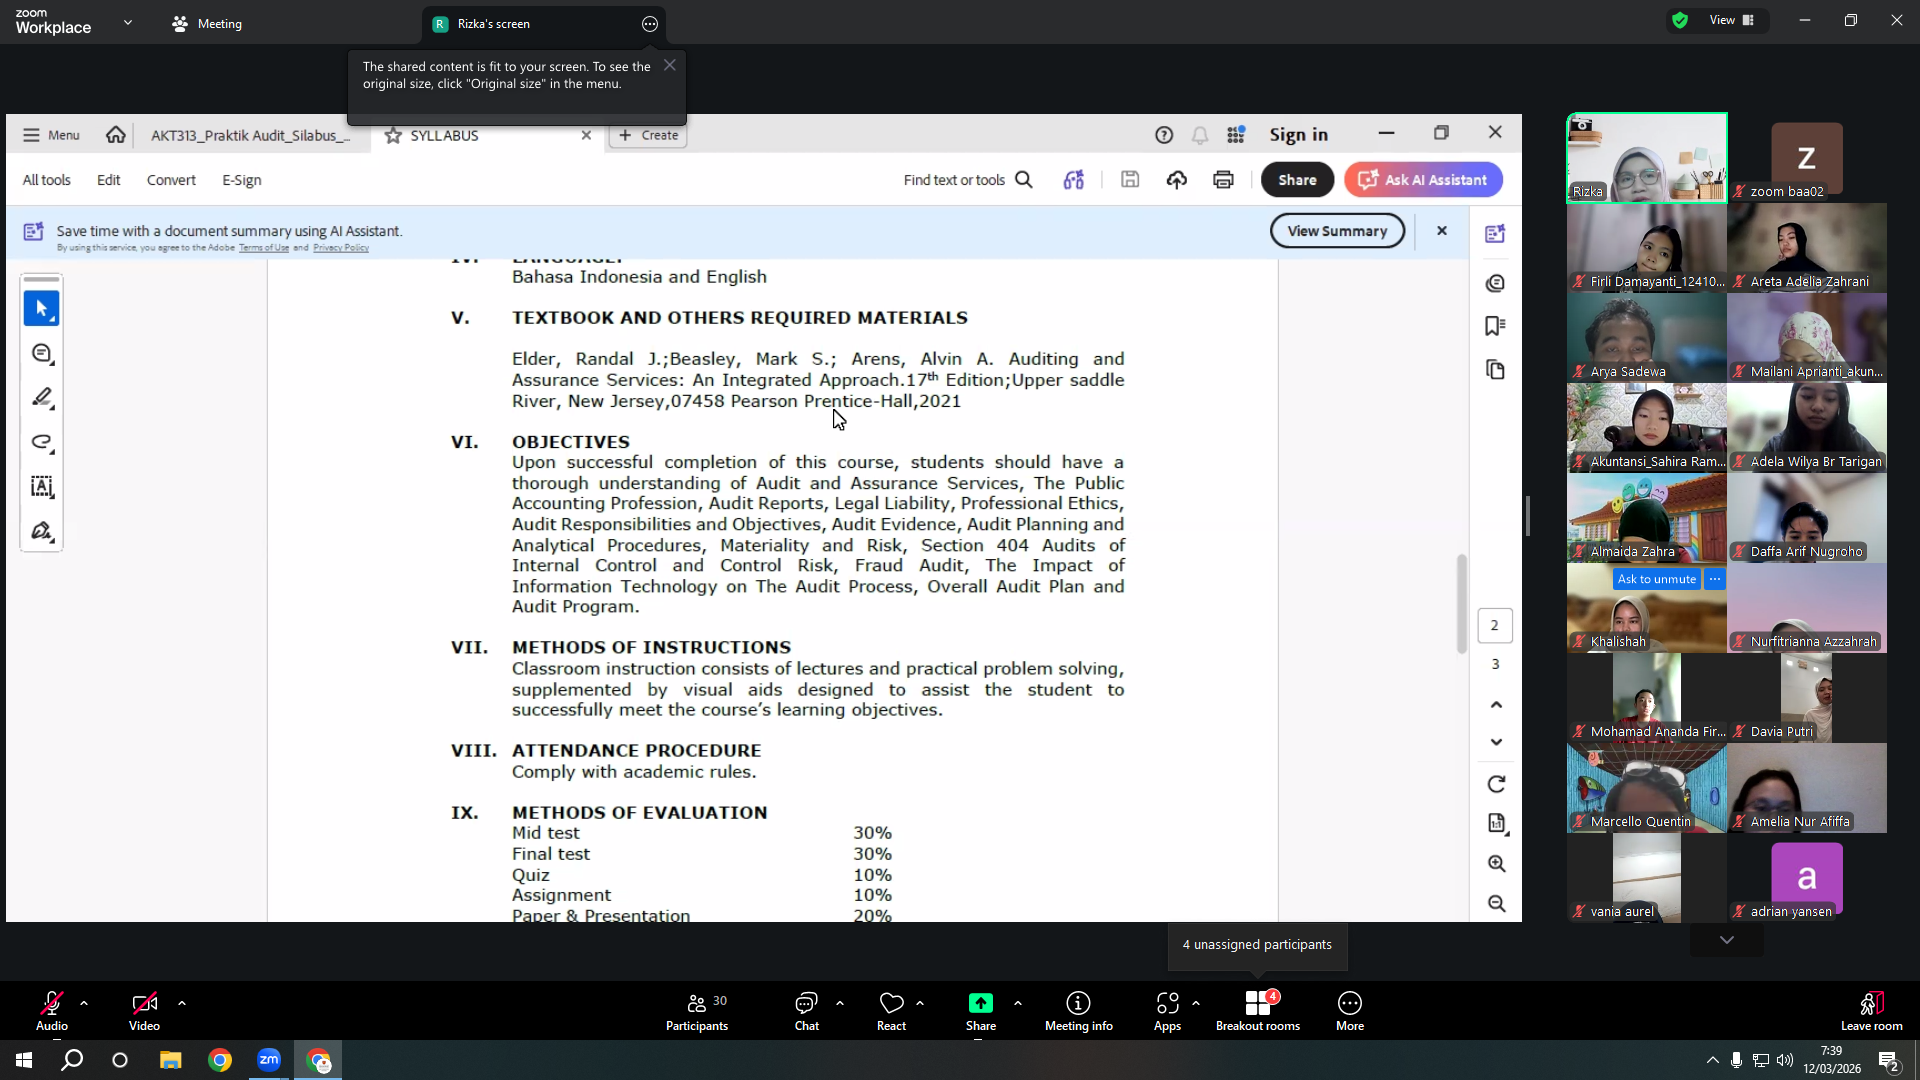Open Rizka's screen options ellipsis
The image size is (1920, 1080).
coord(650,24)
